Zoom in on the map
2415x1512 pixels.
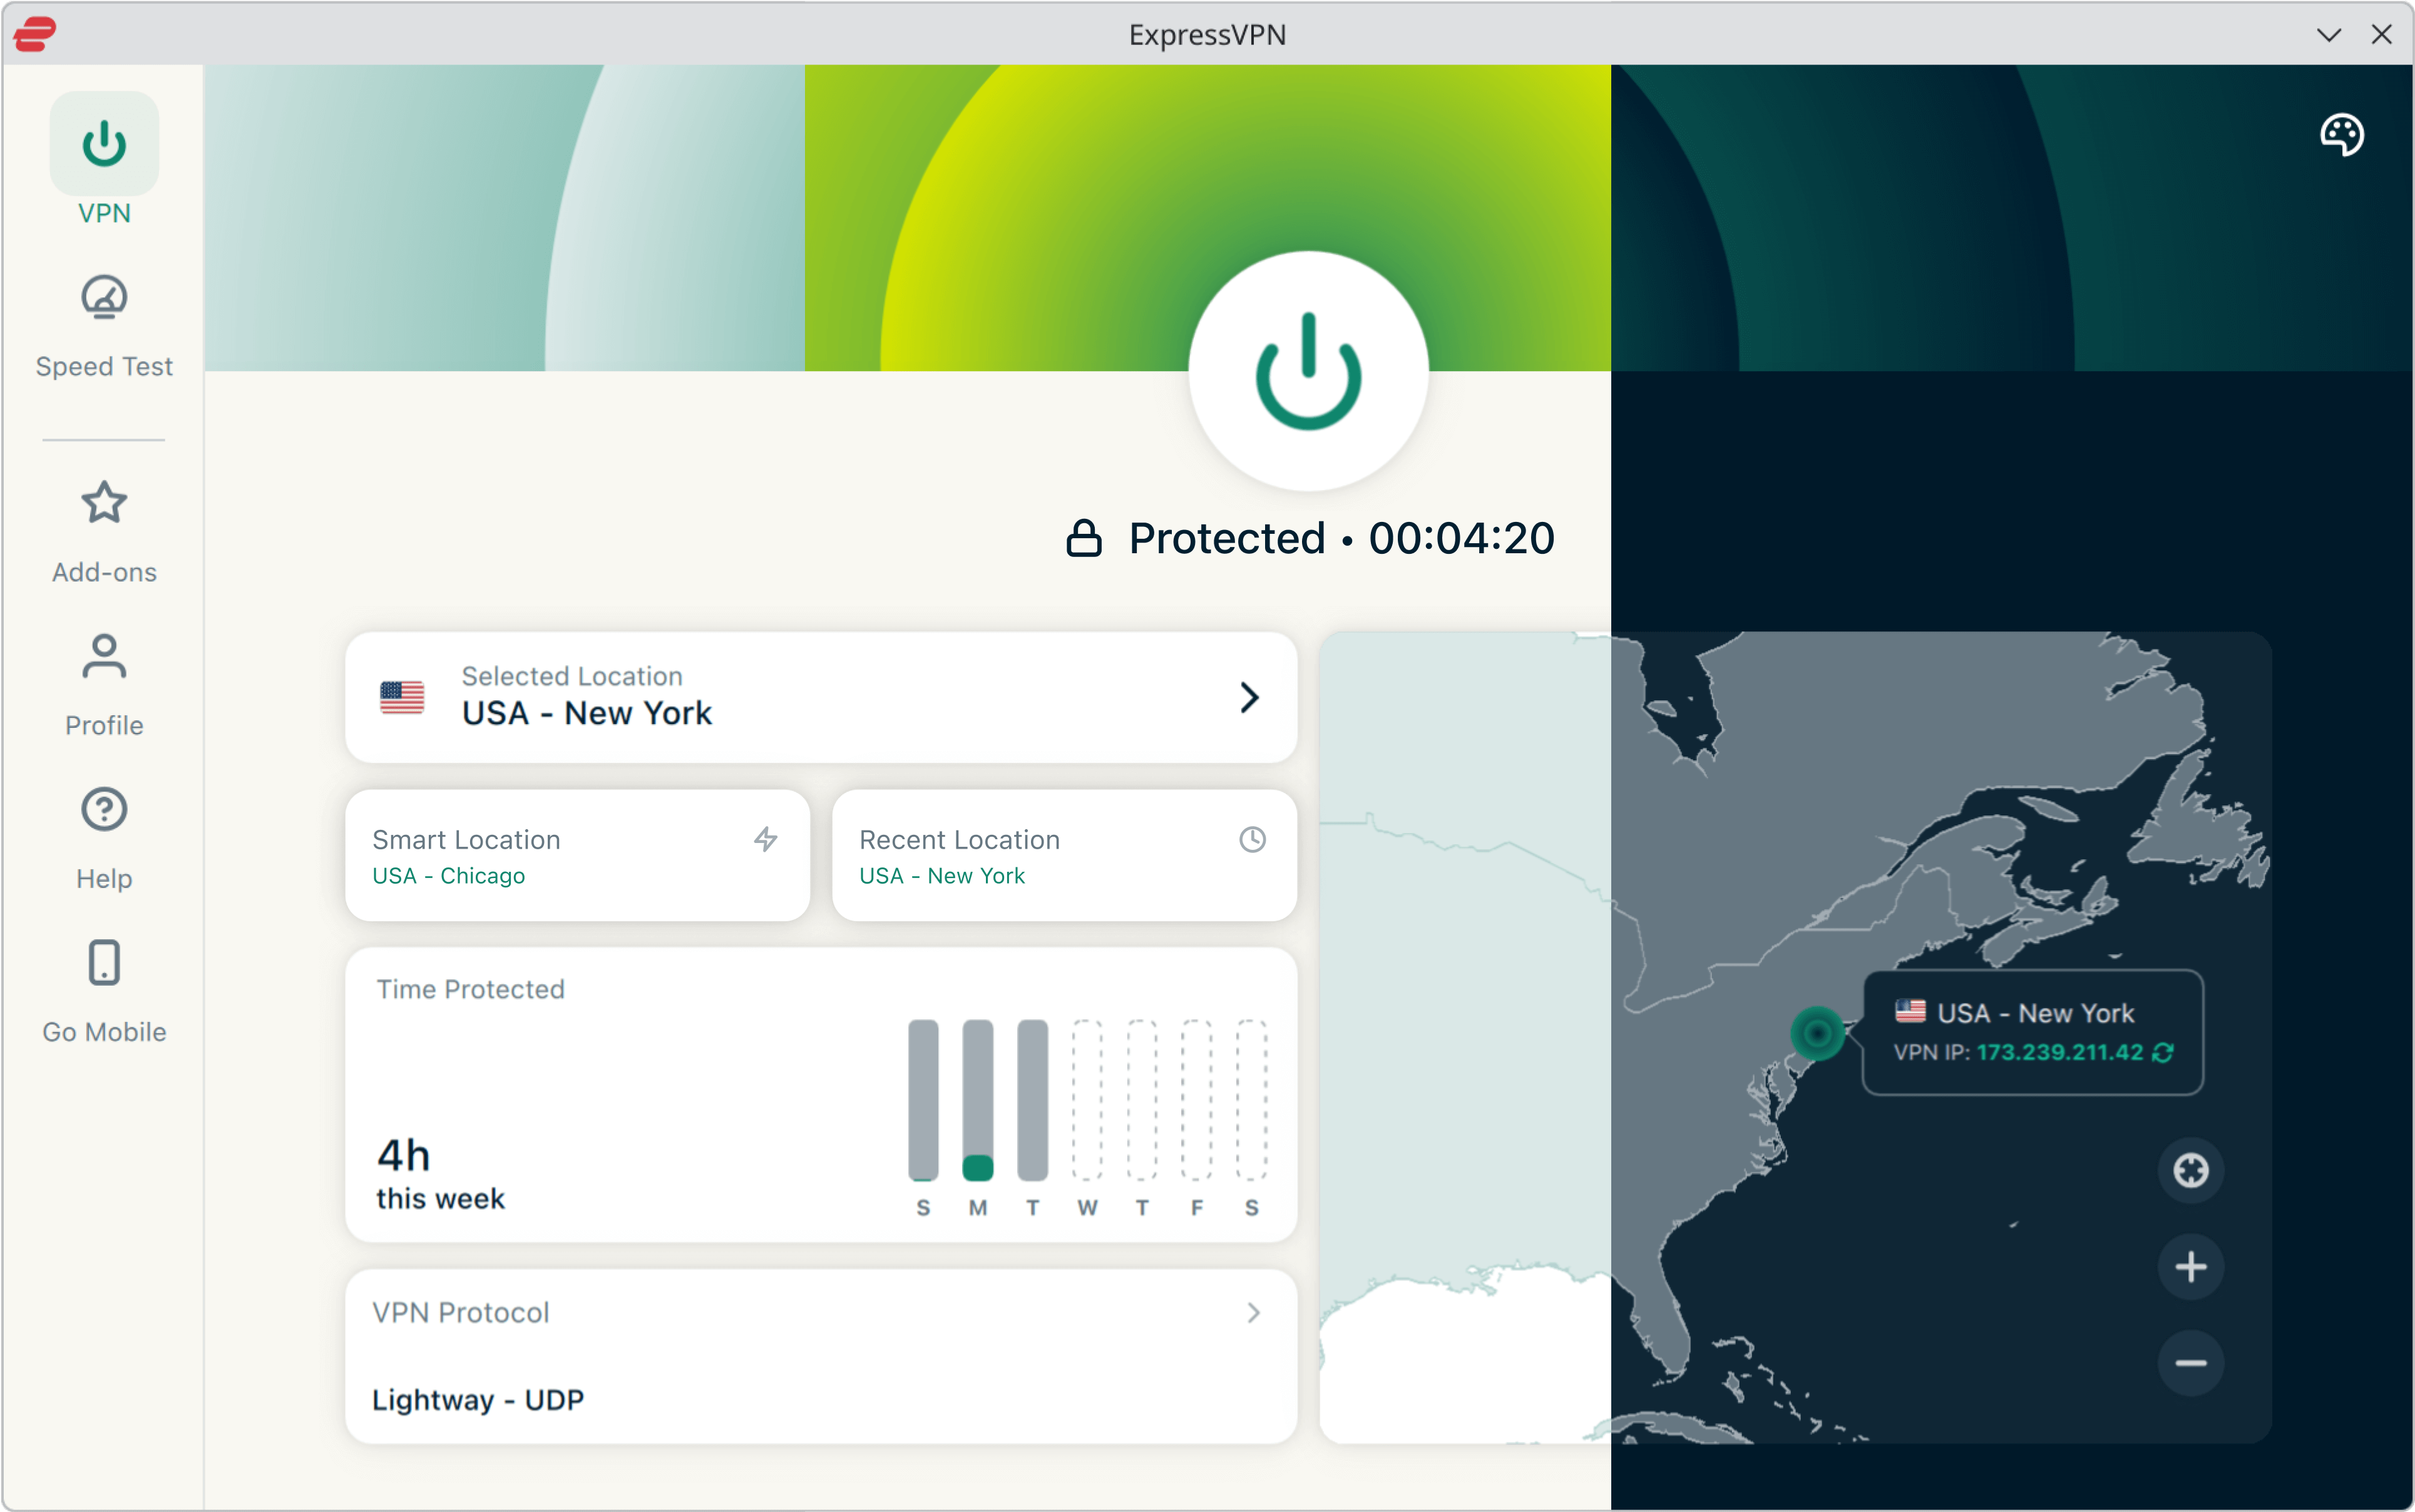2190,1267
